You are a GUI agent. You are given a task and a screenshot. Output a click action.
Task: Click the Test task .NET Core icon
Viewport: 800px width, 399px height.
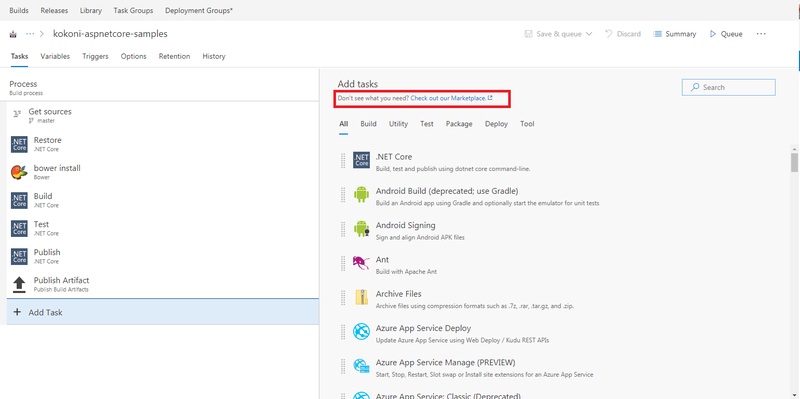[x=19, y=229]
